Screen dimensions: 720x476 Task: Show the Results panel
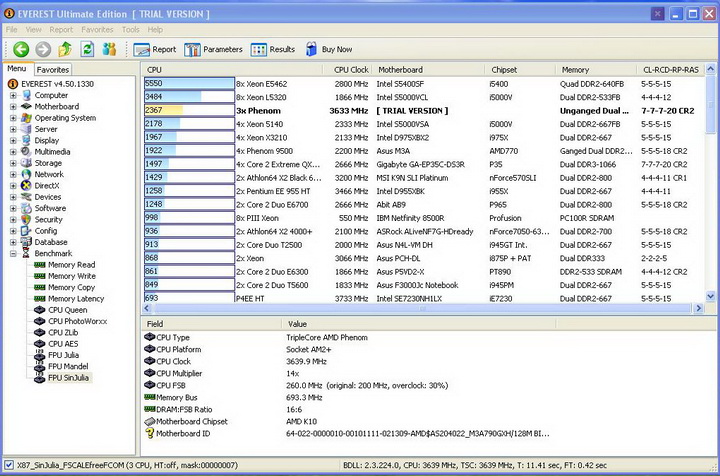tap(273, 49)
